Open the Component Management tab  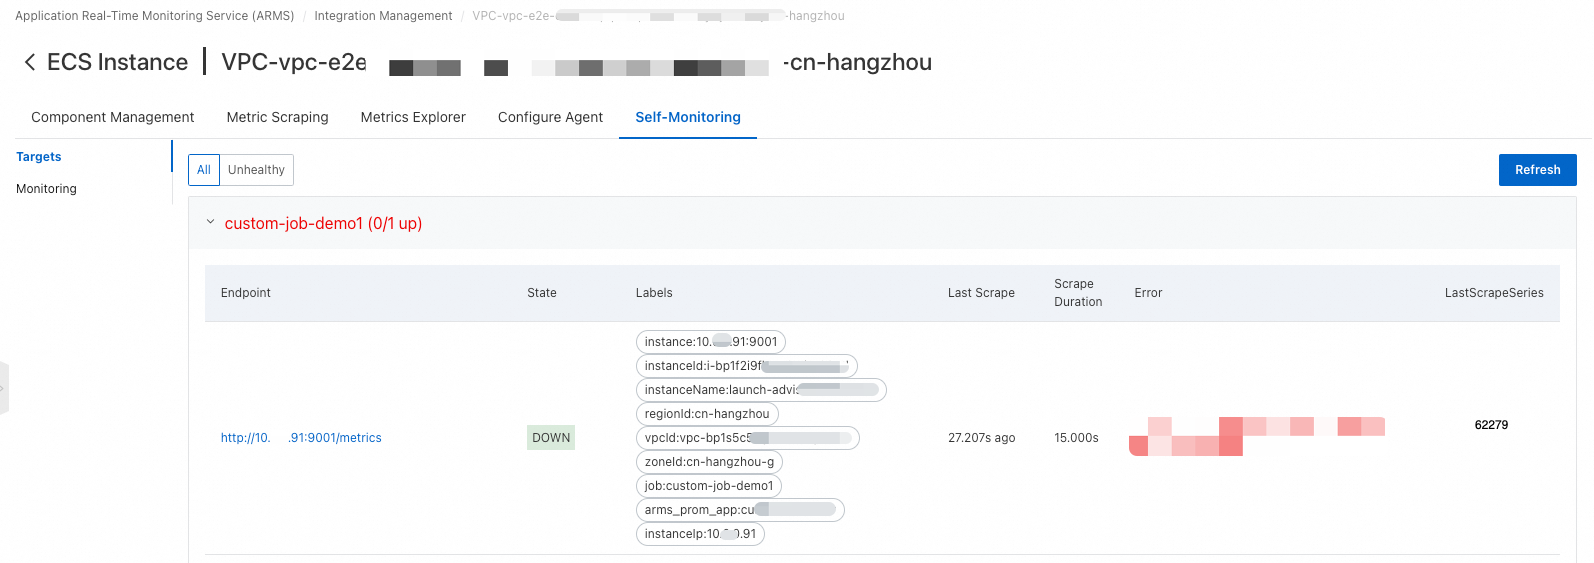113,117
